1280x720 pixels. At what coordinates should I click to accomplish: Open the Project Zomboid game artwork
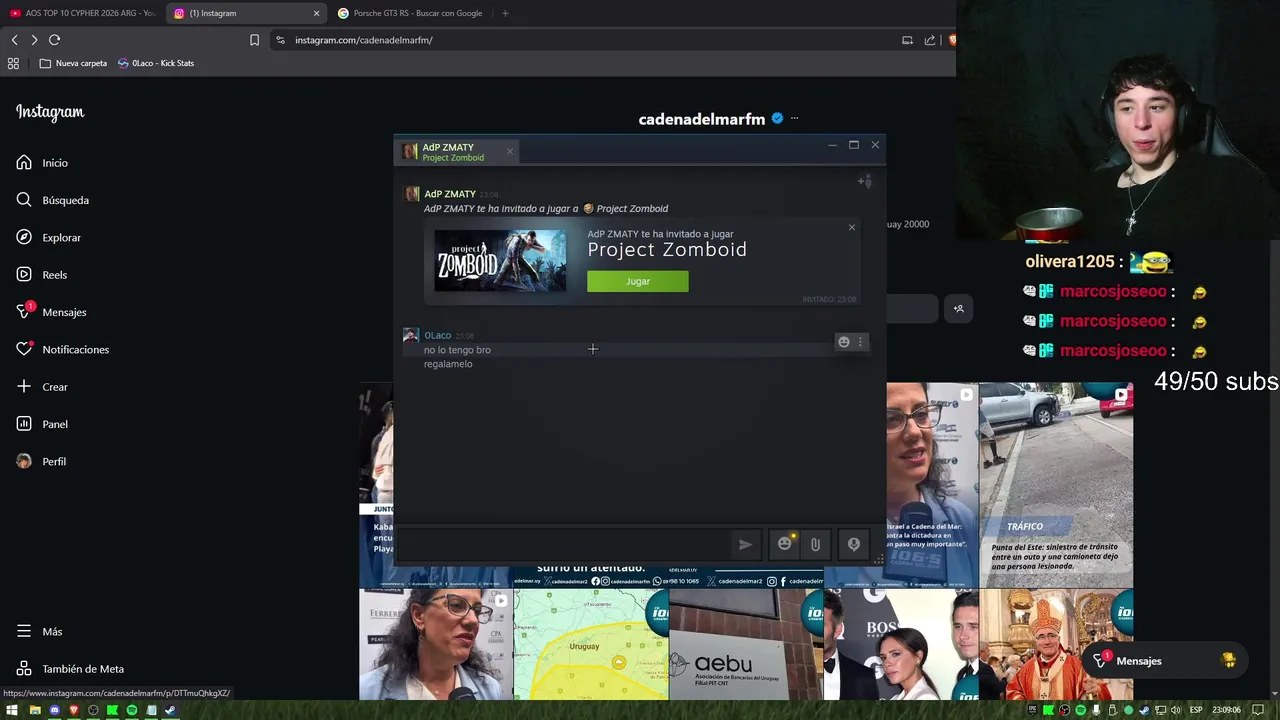[501, 261]
